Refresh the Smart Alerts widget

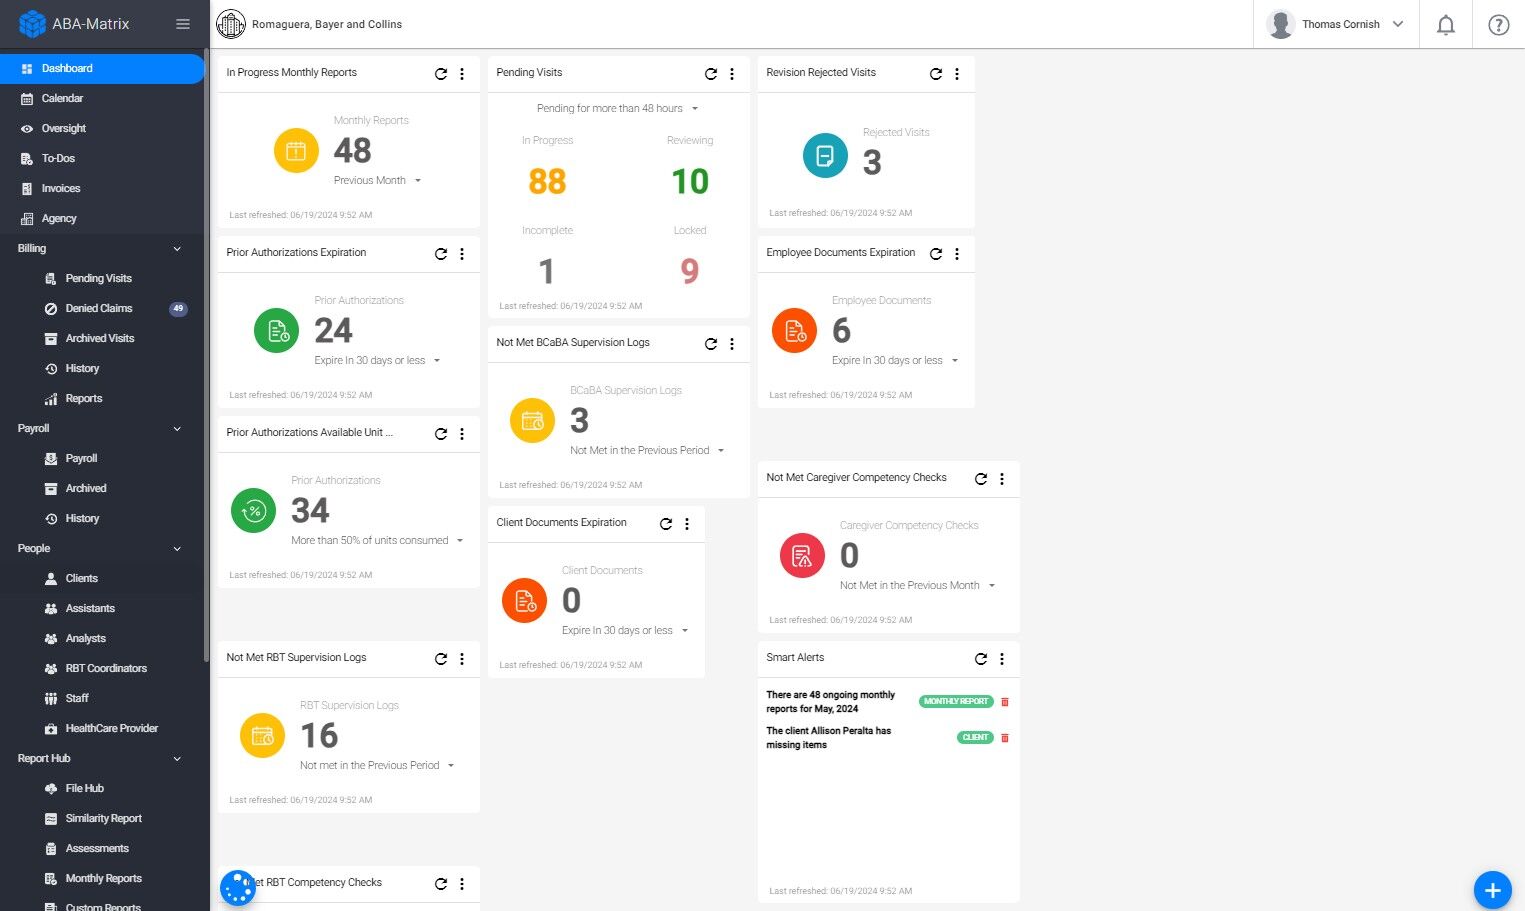981,658
